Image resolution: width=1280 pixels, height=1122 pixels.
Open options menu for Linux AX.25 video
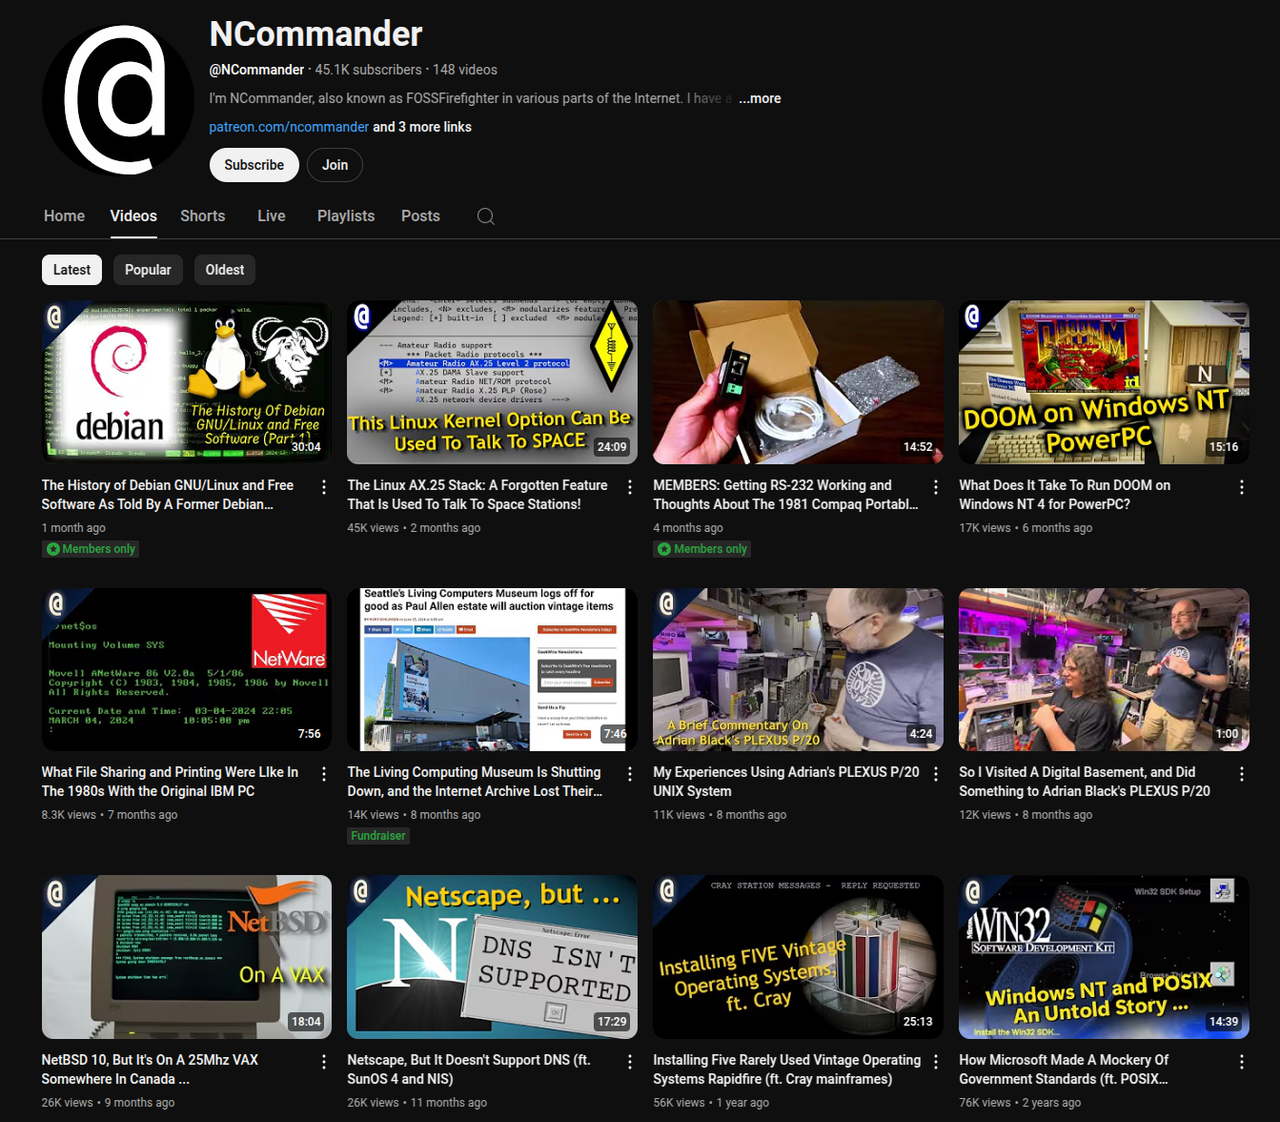point(630,487)
